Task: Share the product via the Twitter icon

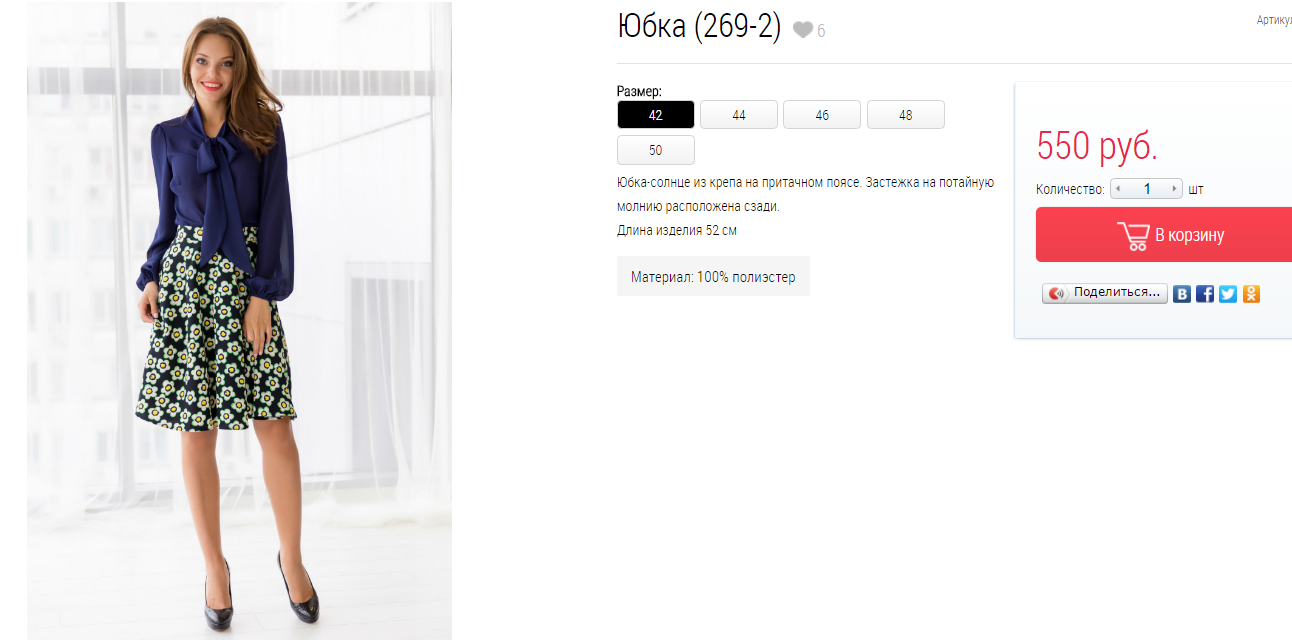Action: (x=1228, y=294)
